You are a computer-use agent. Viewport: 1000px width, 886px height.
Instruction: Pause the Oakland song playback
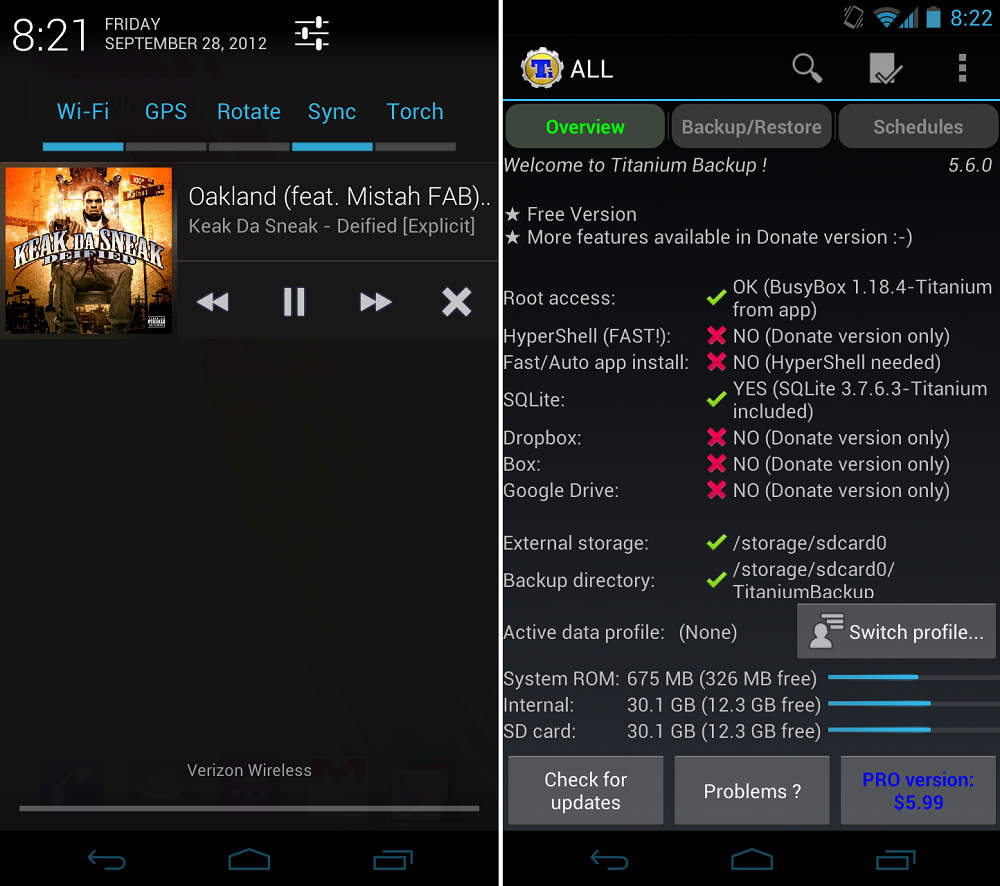pyautogui.click(x=294, y=302)
